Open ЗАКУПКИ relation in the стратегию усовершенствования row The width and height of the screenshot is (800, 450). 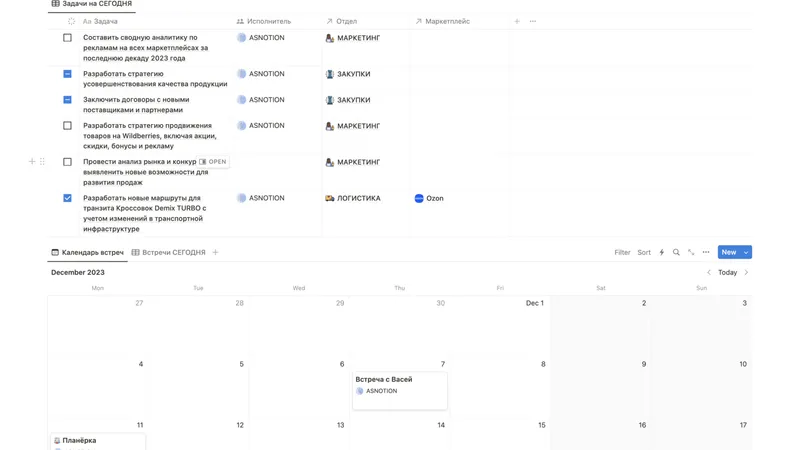tap(348, 74)
